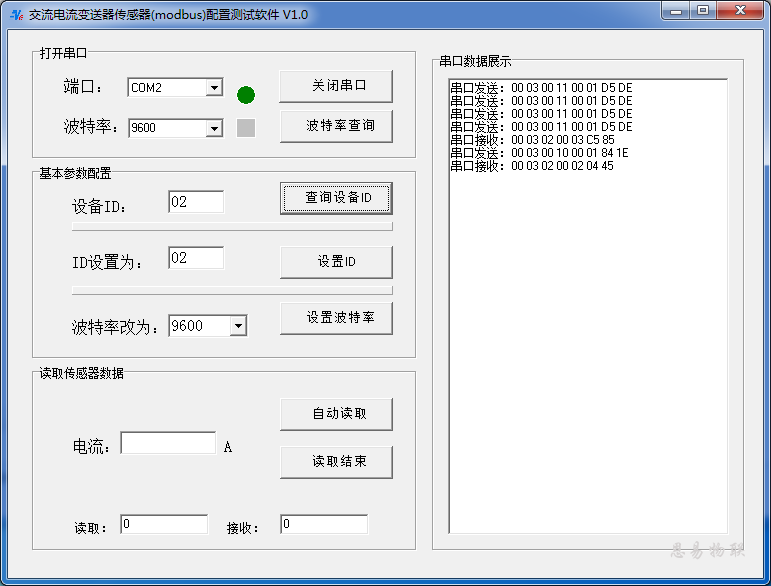The height and width of the screenshot is (586, 771).
Task: Click the 查询设备ID button
Action: coord(336,199)
